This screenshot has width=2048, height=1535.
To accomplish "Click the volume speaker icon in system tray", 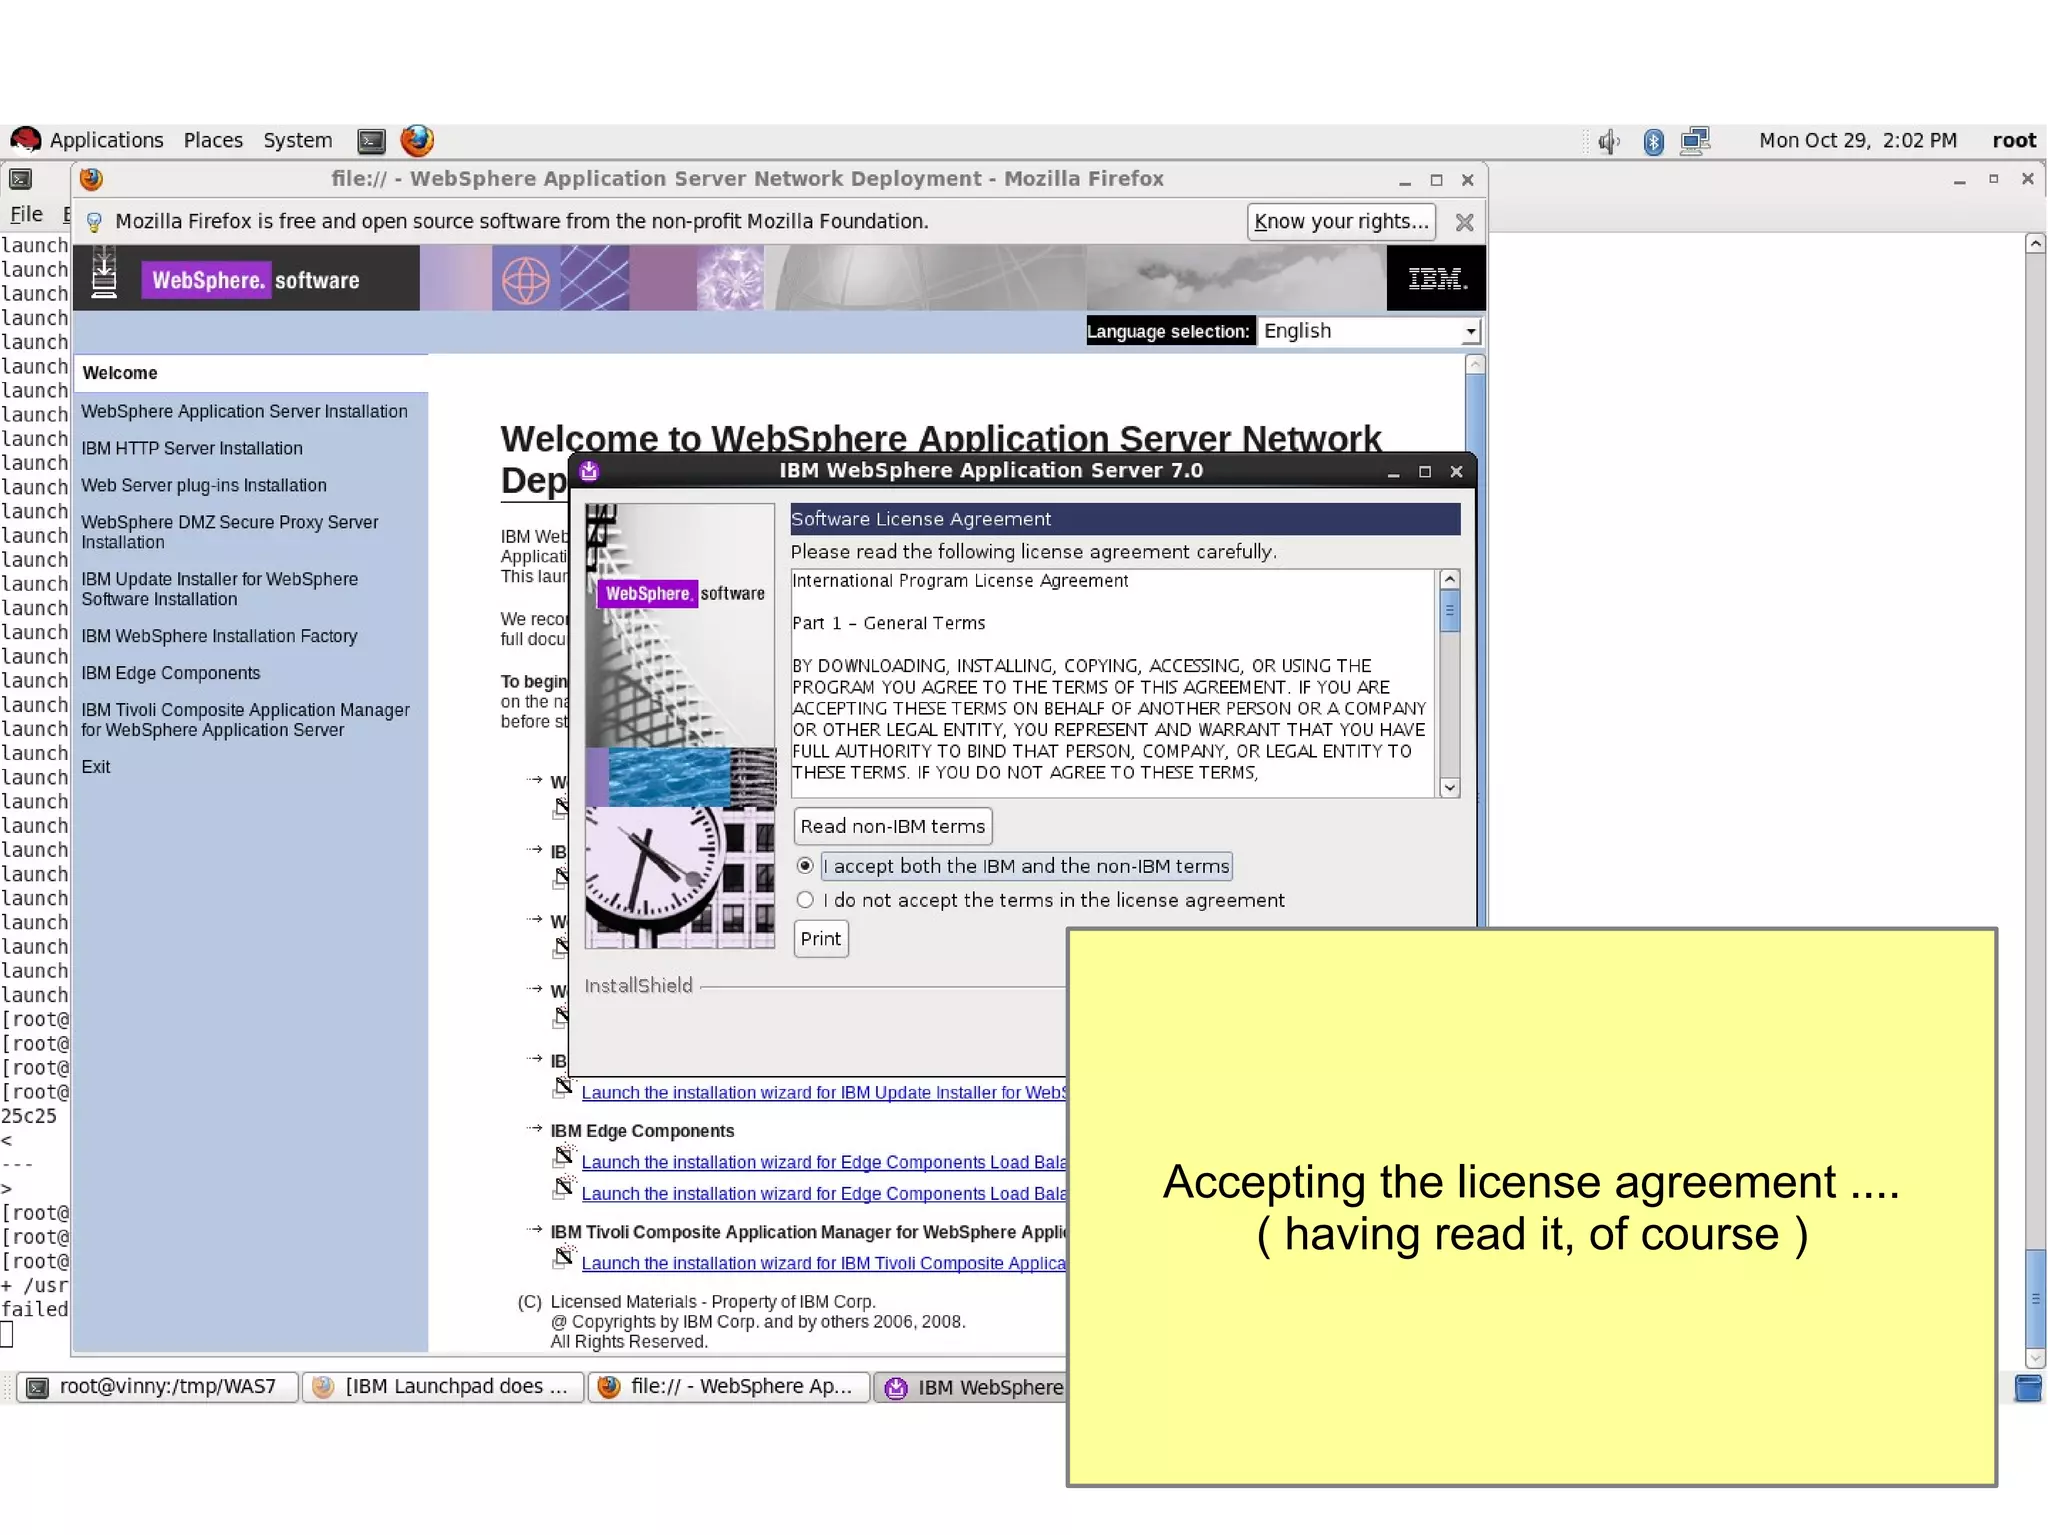I will [x=1608, y=141].
